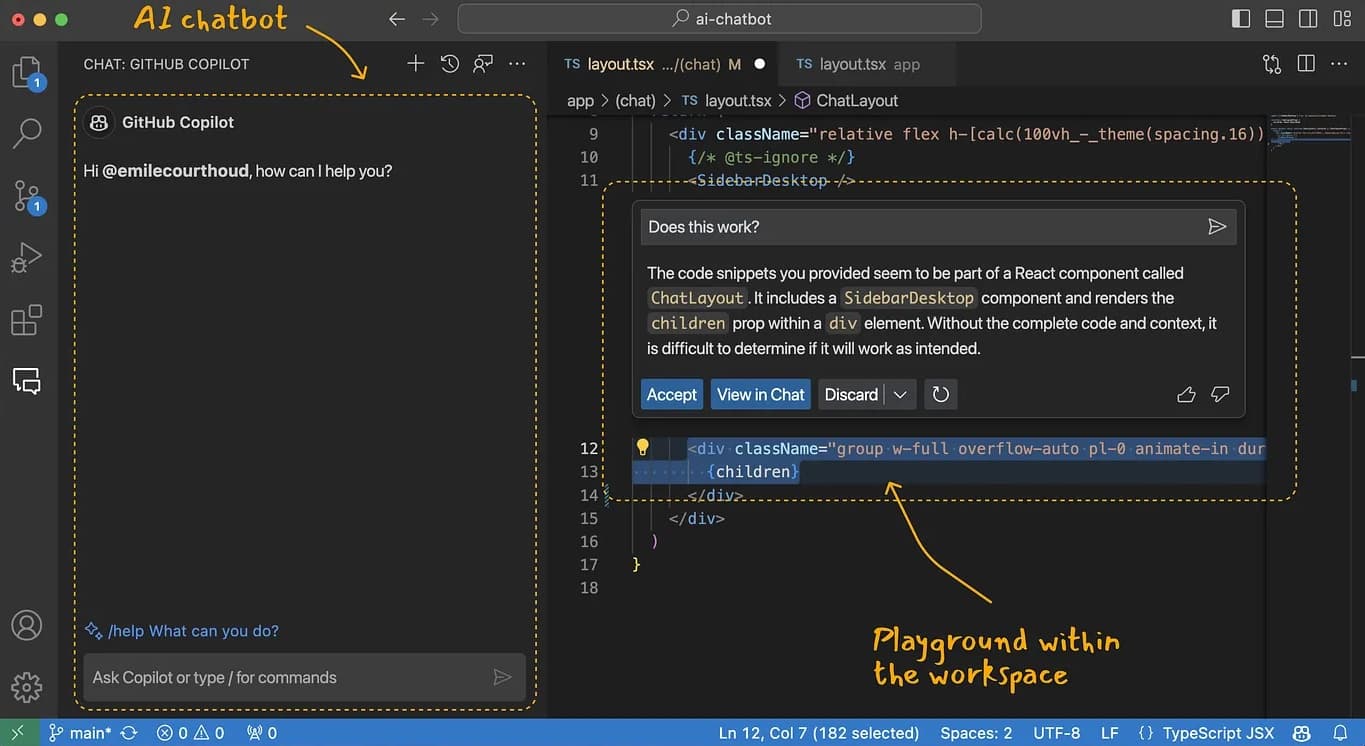The width and height of the screenshot is (1365, 746).
Task: Click the editor minimap
Action: (x=1308, y=135)
